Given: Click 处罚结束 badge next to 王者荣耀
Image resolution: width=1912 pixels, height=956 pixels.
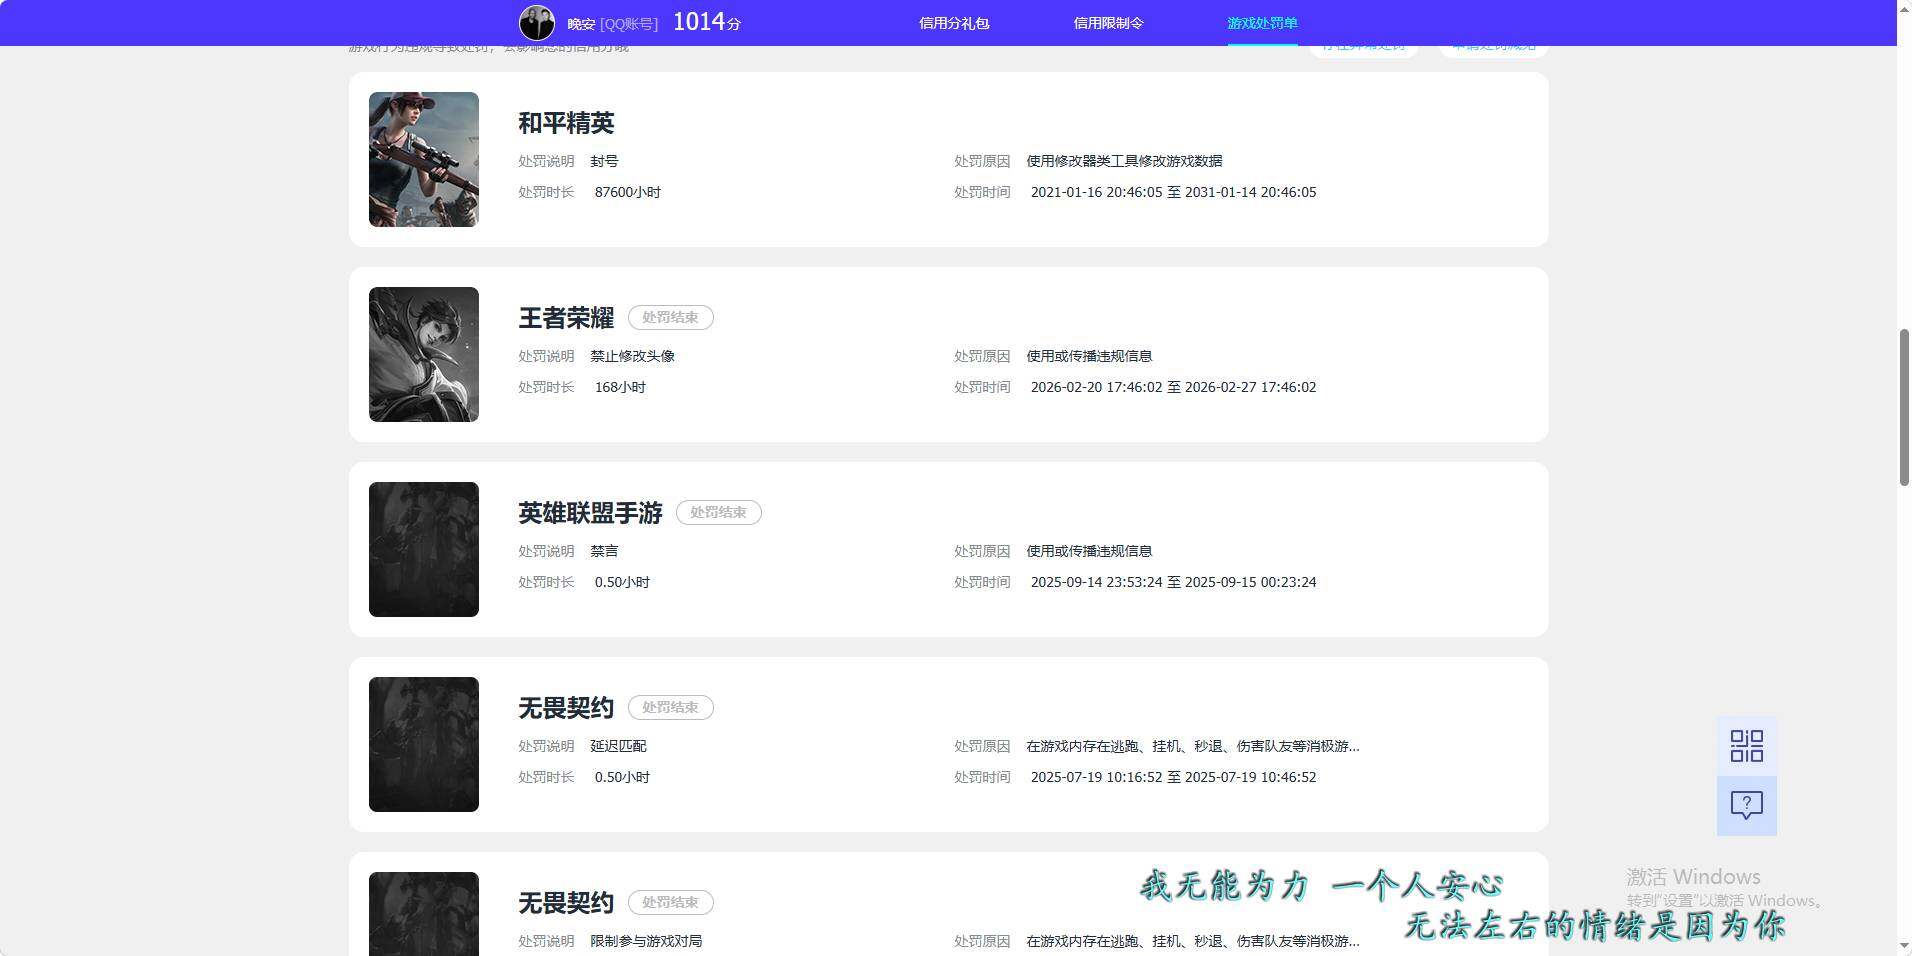Looking at the screenshot, I should [670, 317].
